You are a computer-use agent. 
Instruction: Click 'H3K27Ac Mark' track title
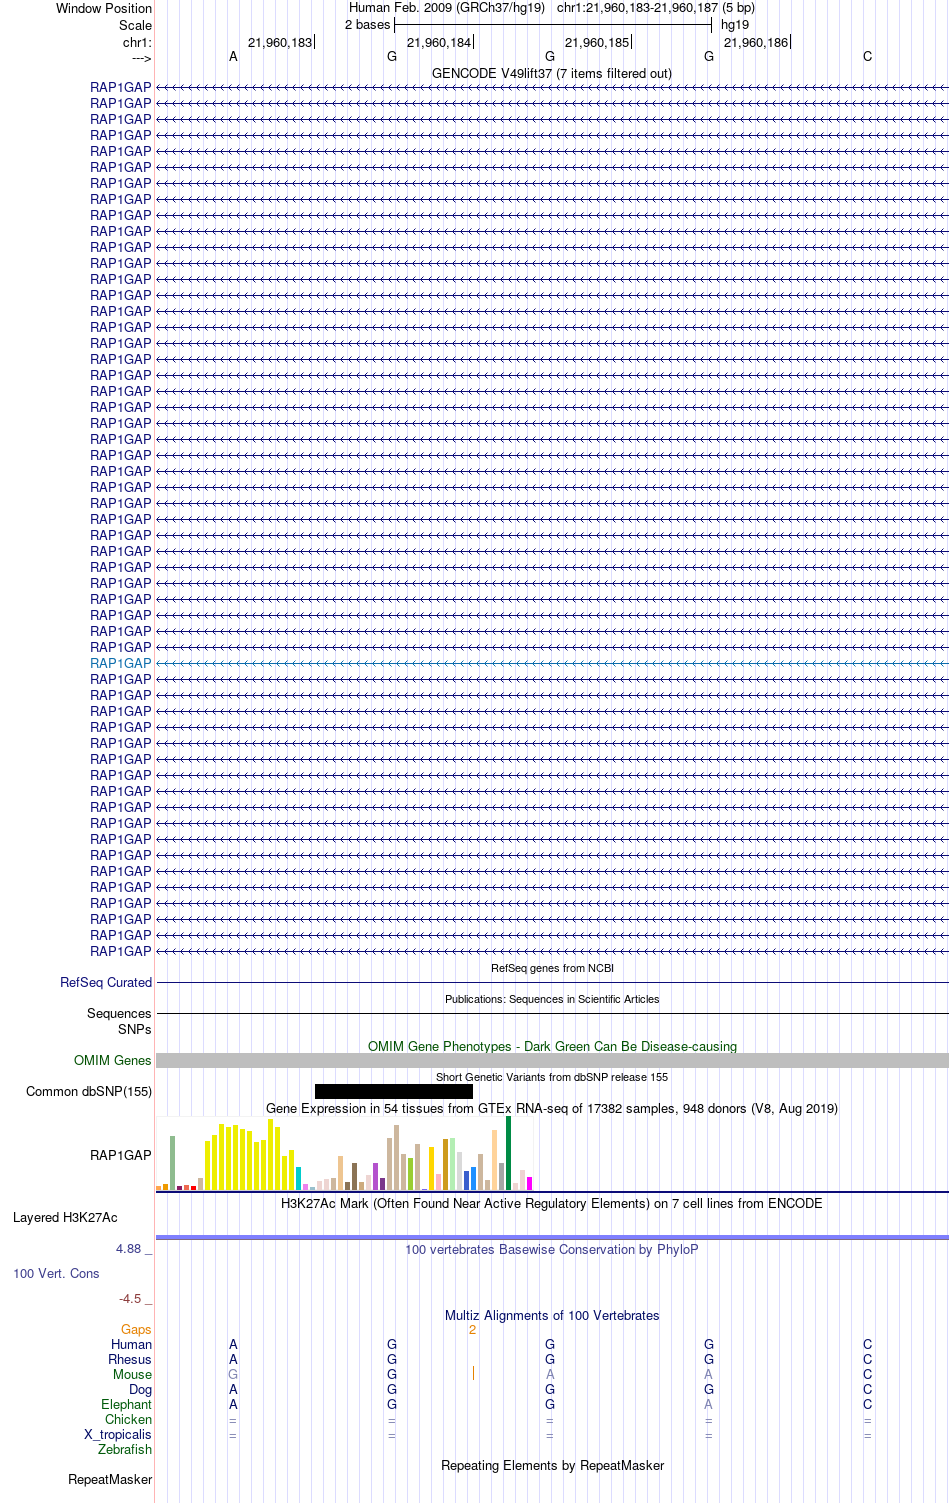point(552,1203)
